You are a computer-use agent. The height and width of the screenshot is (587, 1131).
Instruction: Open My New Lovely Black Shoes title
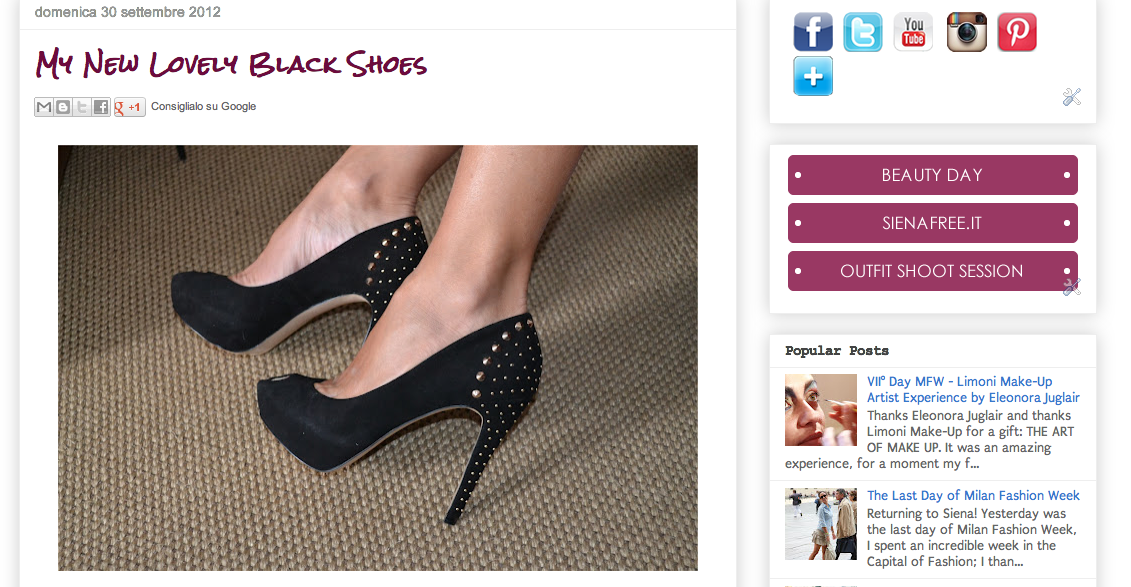(x=231, y=63)
